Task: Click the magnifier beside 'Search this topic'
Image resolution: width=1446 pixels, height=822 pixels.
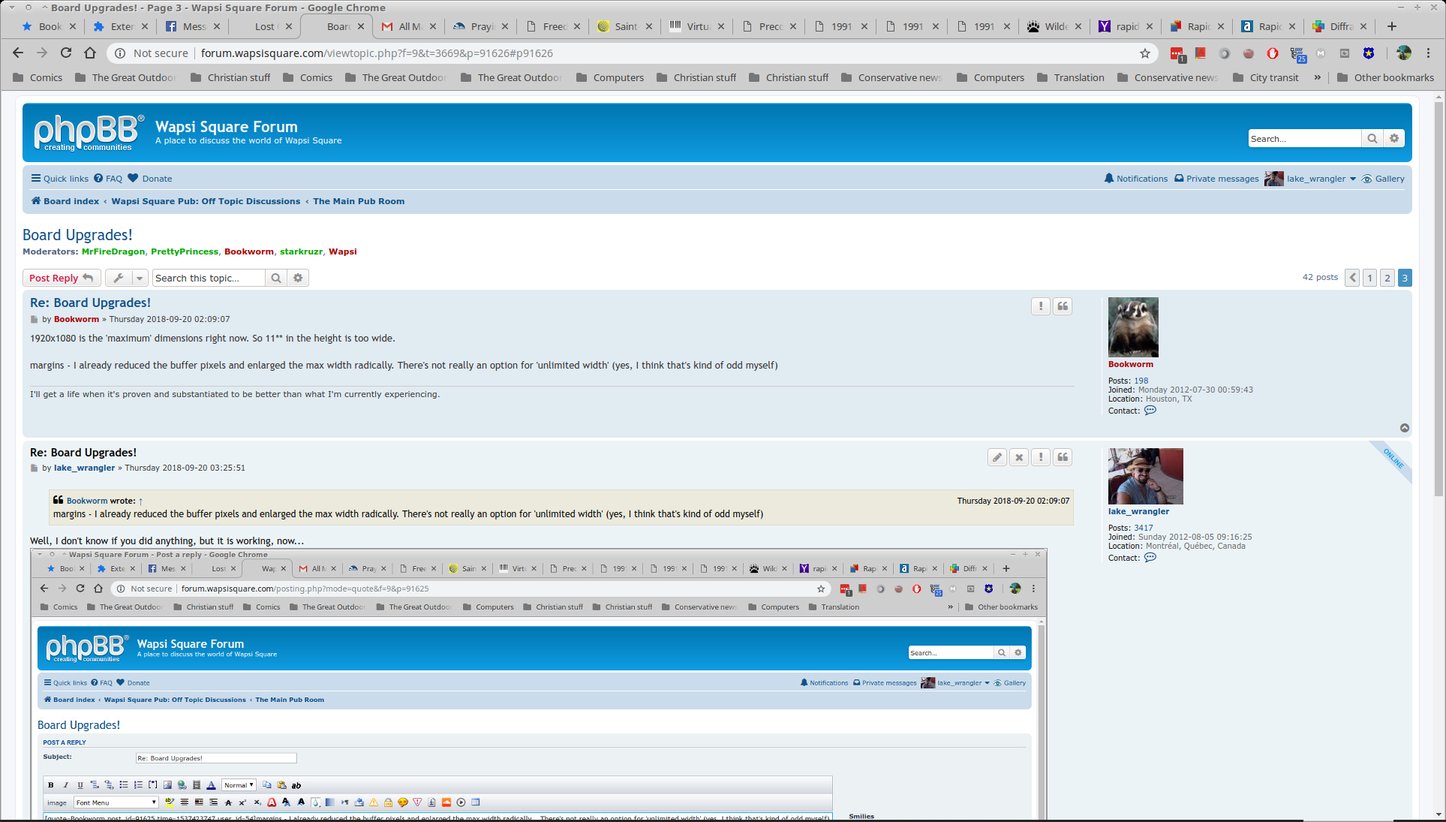Action: point(277,278)
